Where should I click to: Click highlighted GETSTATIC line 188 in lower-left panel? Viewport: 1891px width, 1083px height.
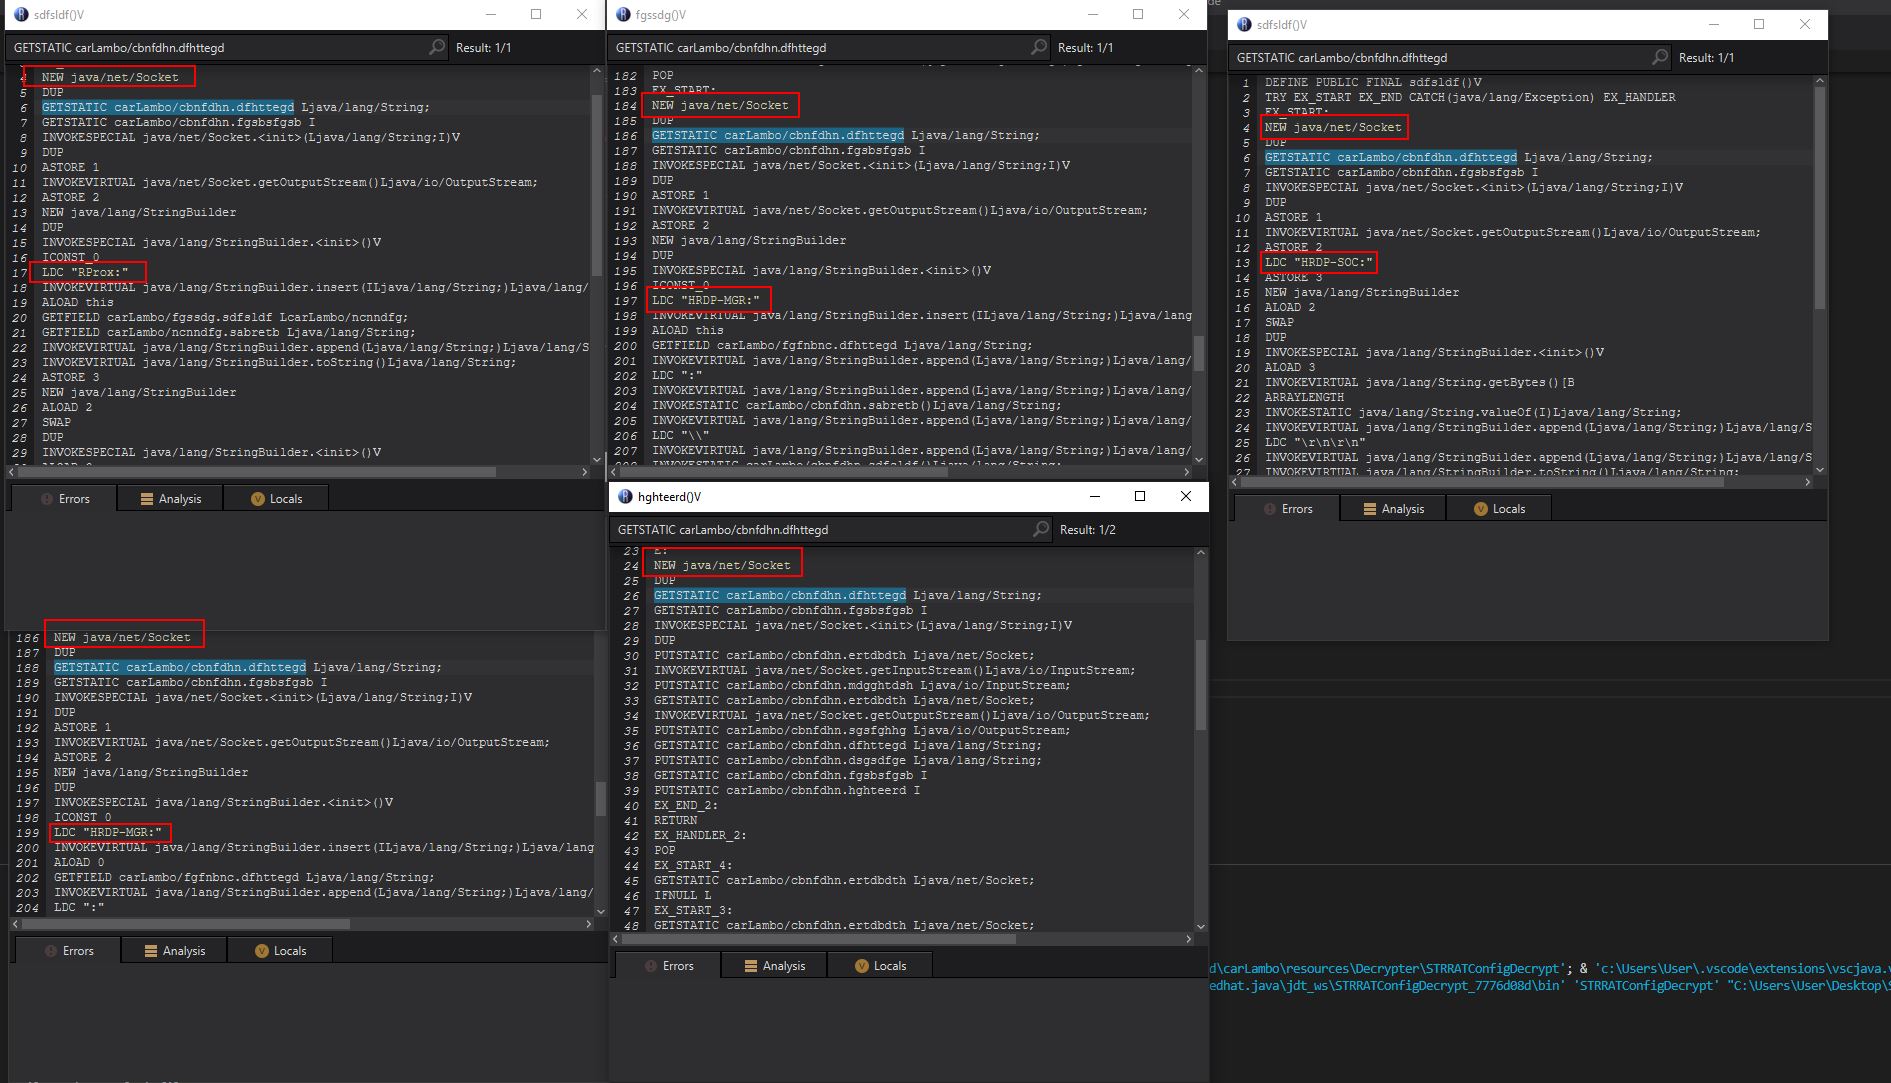click(247, 667)
